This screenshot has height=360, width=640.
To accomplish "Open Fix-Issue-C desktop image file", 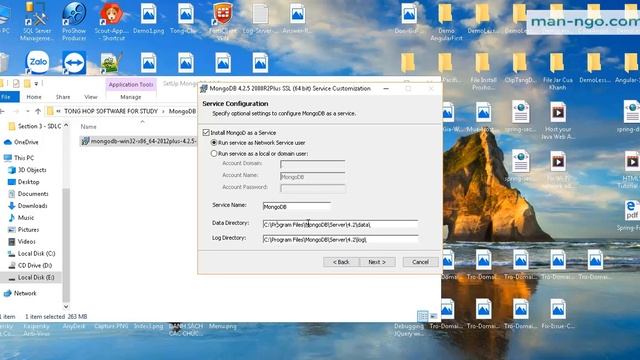I will [x=558, y=313].
